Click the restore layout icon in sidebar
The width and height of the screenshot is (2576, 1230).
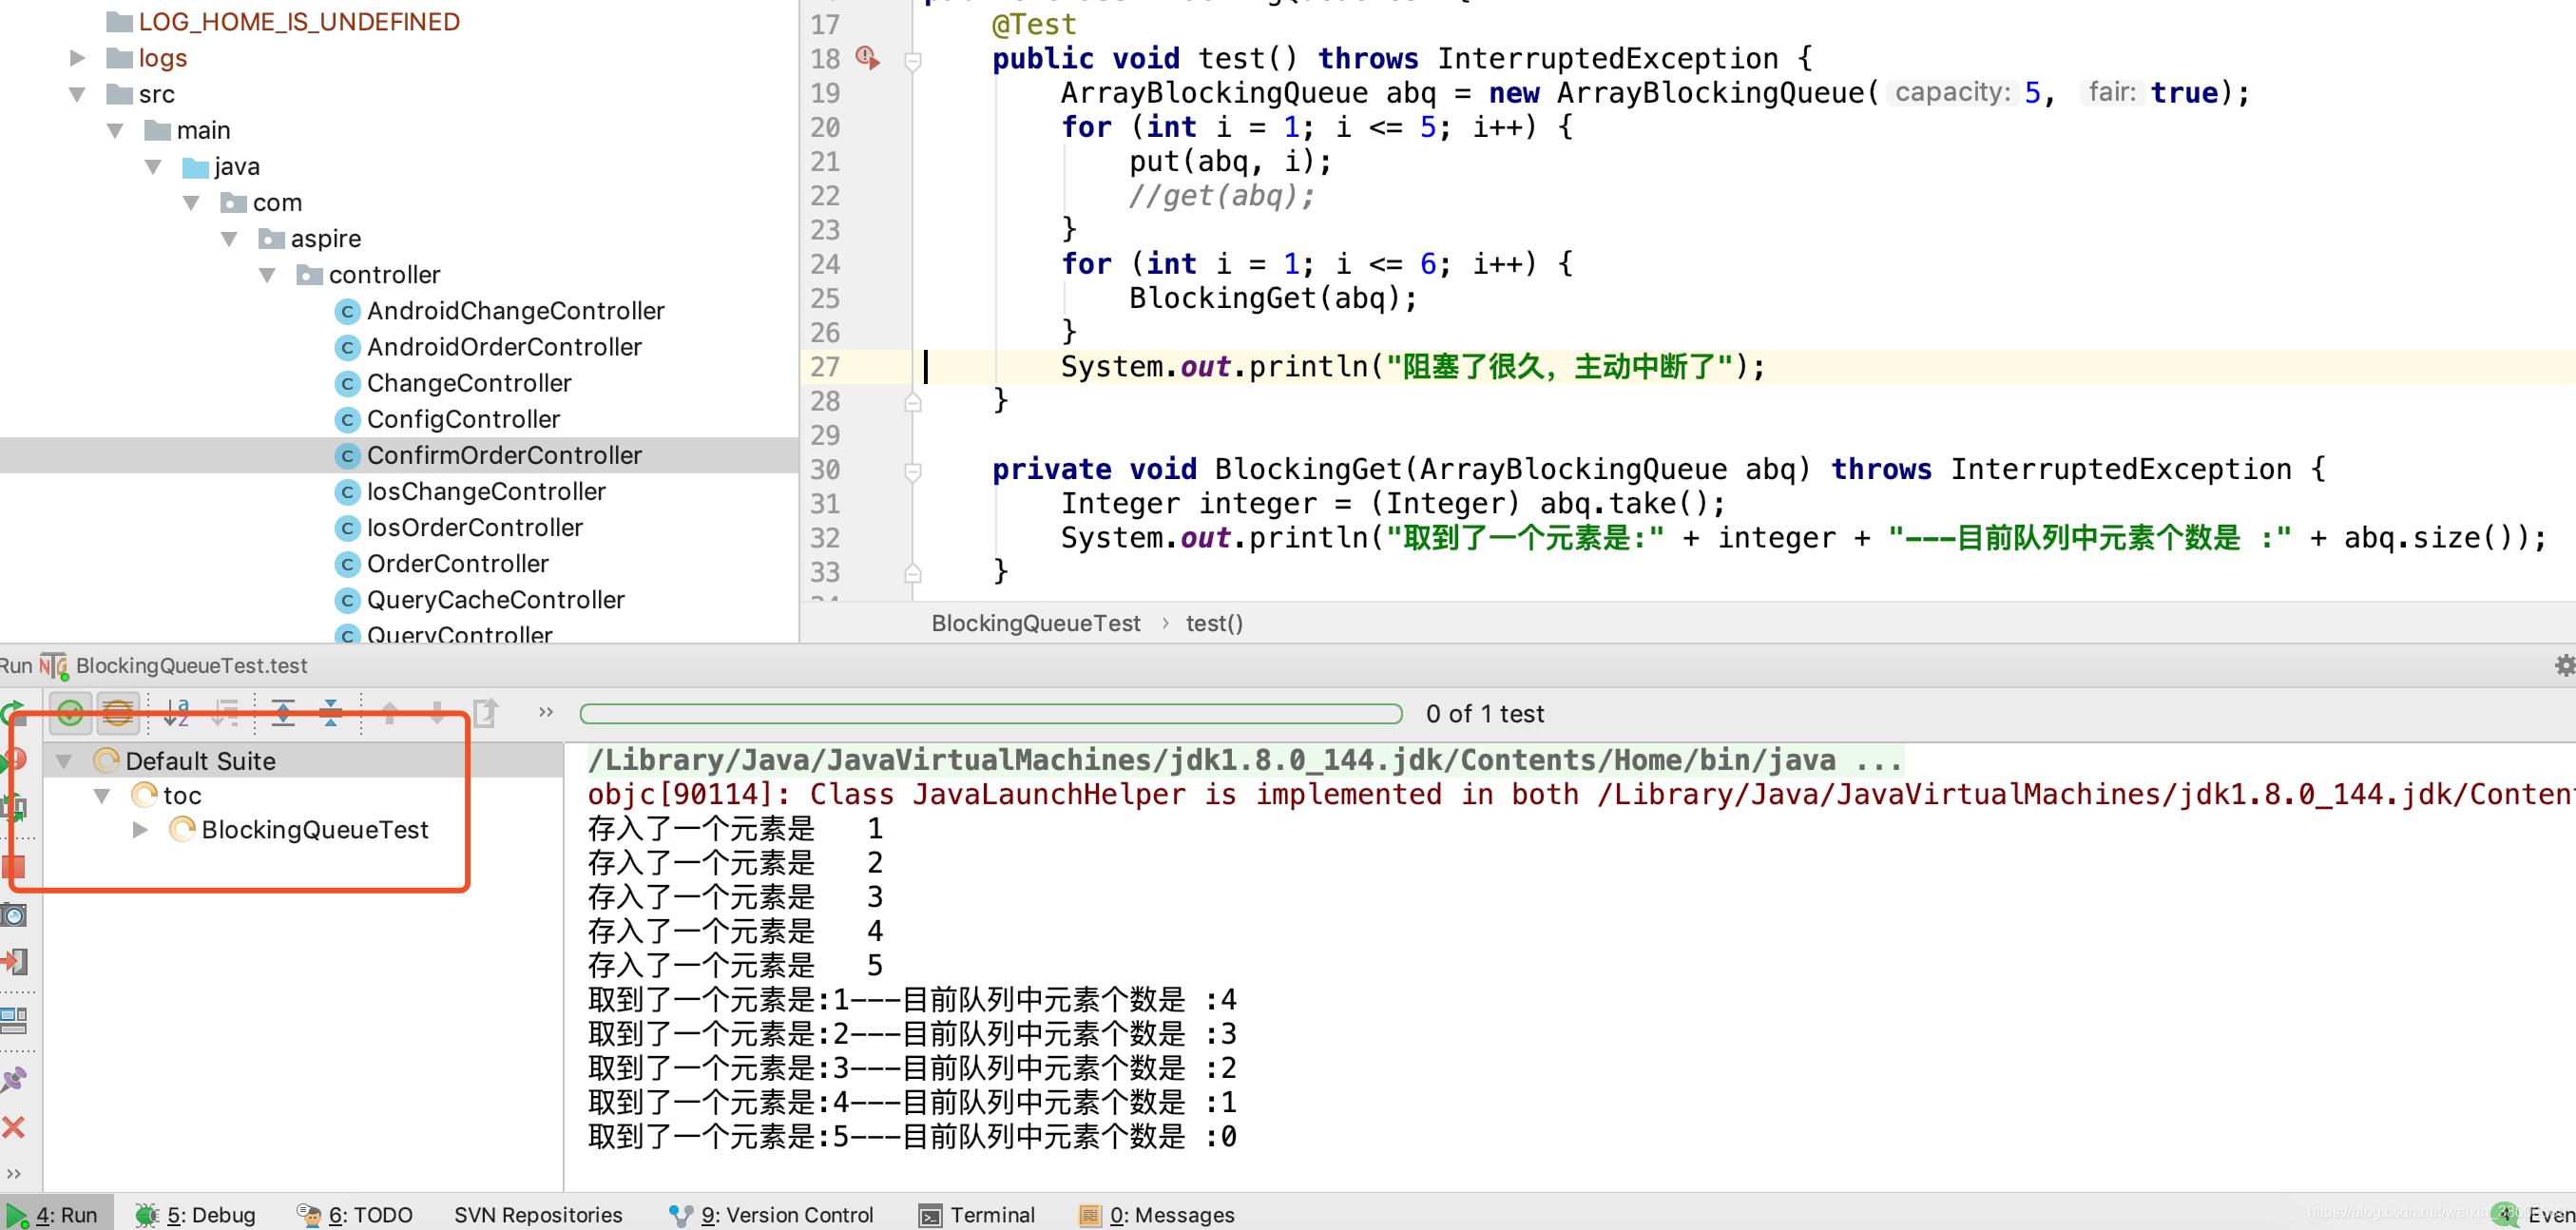[x=14, y=1020]
